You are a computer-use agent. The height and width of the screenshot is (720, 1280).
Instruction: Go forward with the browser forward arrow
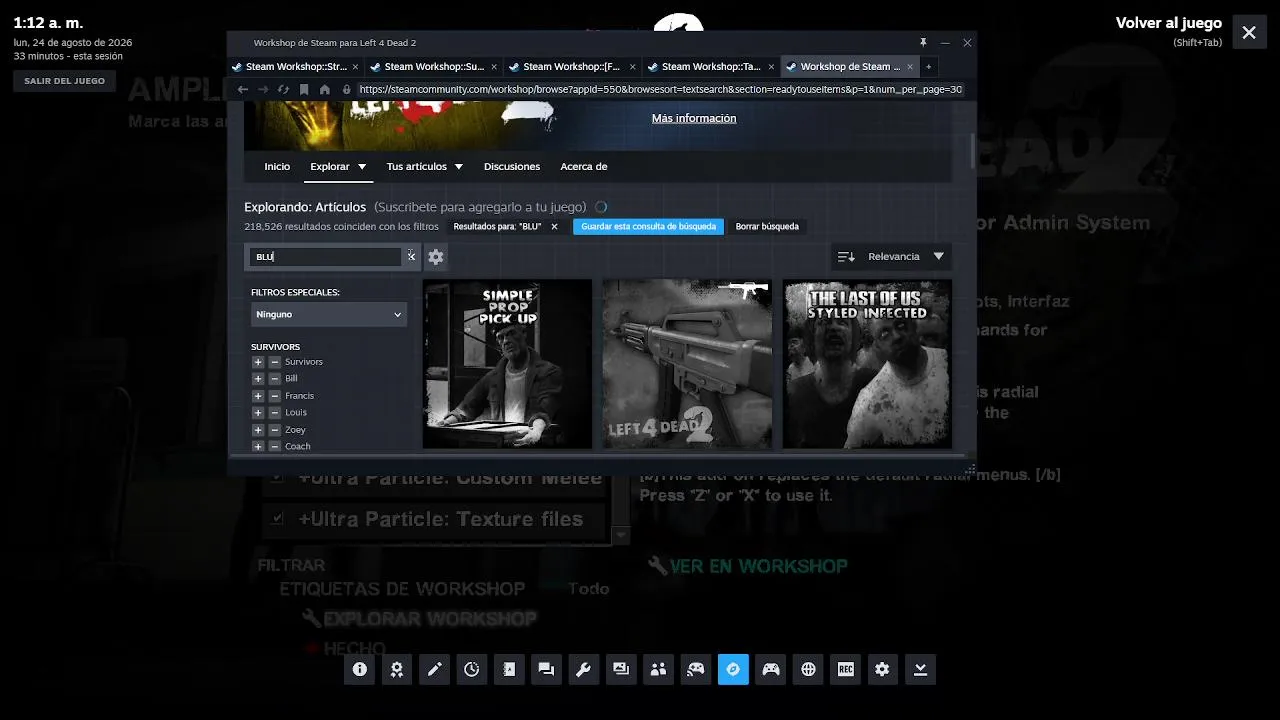263,89
